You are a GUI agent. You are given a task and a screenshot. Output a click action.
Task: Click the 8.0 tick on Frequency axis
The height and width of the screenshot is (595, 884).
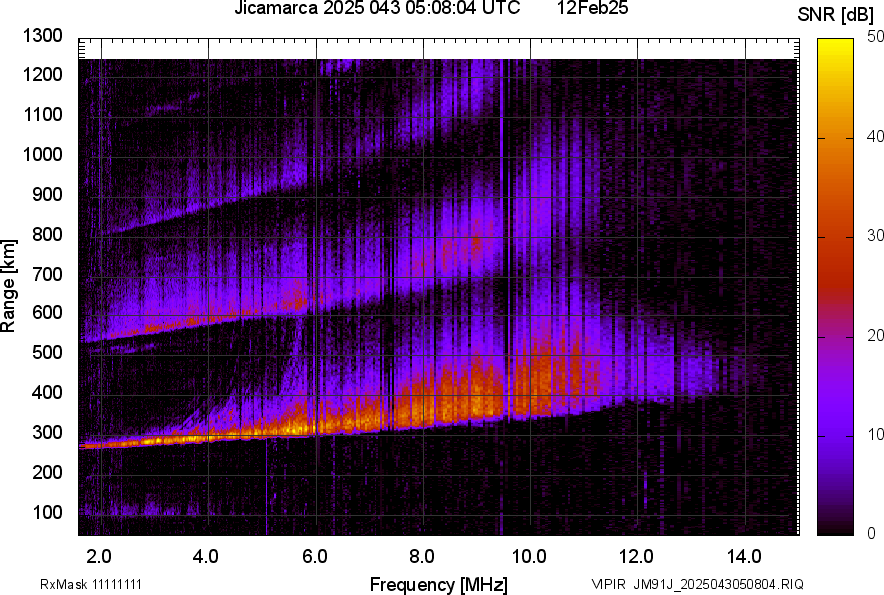click(x=422, y=556)
